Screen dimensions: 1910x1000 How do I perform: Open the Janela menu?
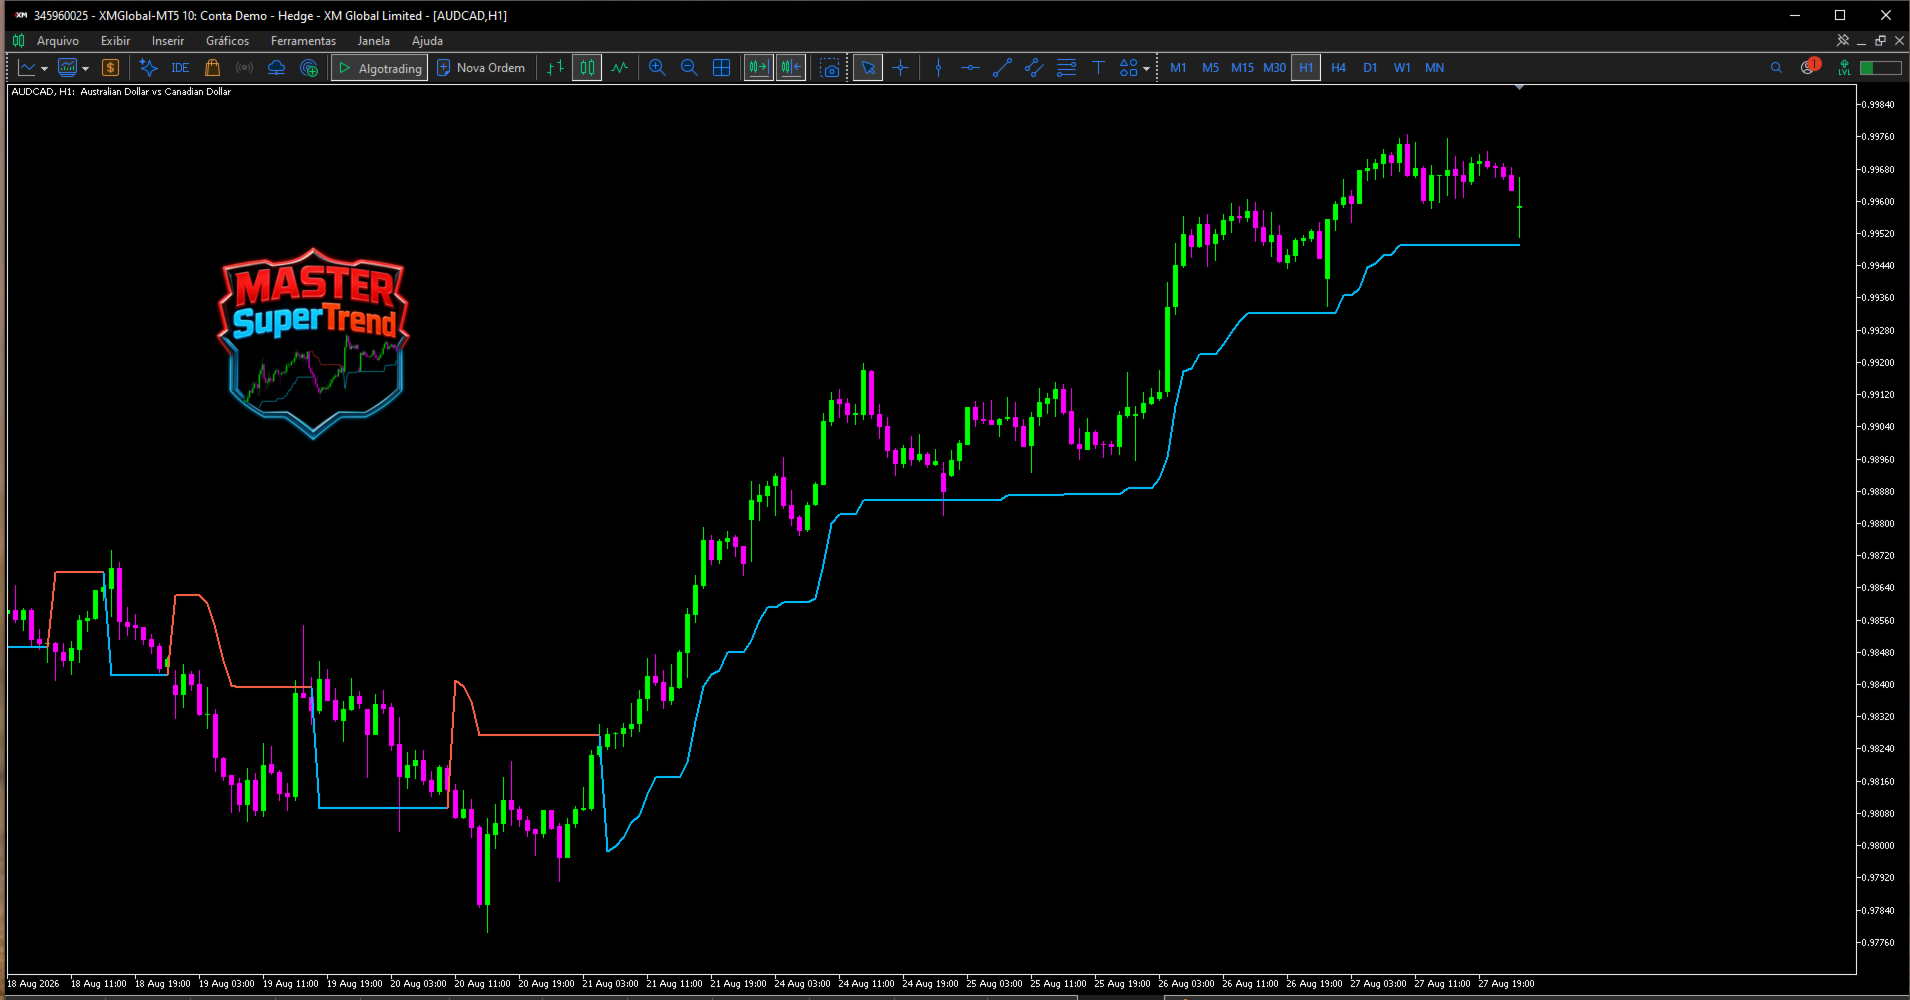tap(373, 41)
